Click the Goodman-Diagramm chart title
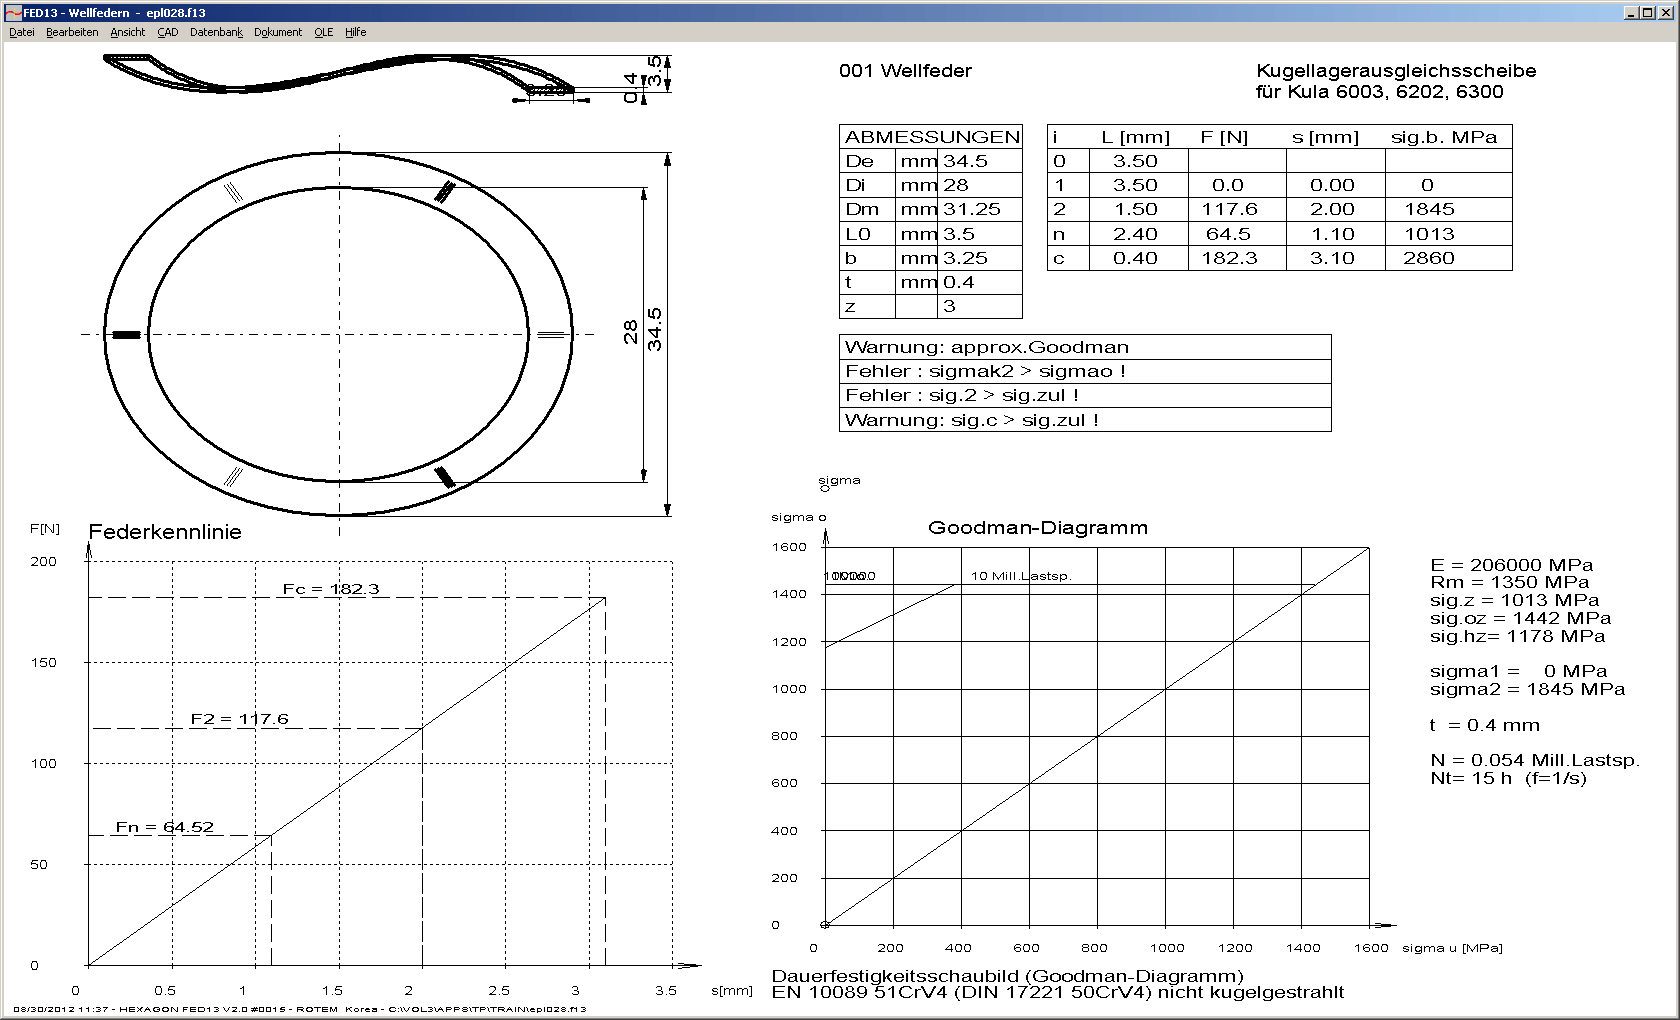This screenshot has width=1680, height=1020. pos(1037,528)
